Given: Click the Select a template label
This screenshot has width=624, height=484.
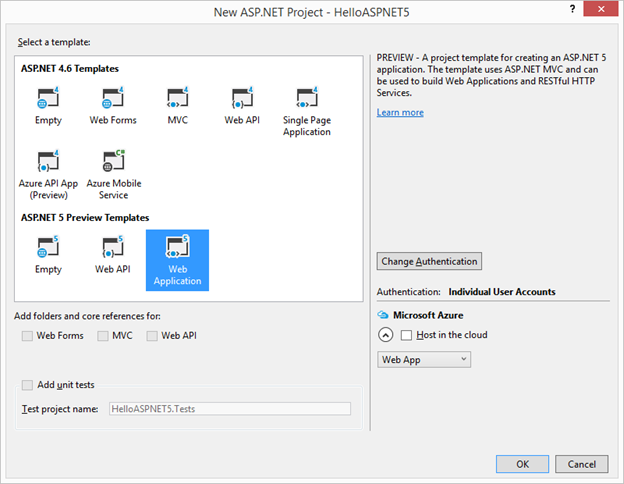Looking at the screenshot, I should 54,42.
